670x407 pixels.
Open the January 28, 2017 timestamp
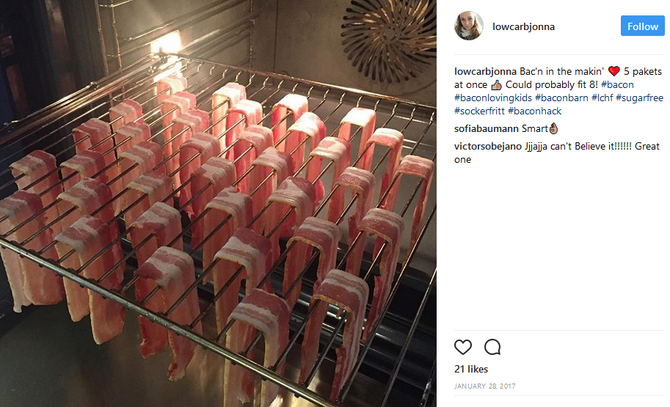[x=485, y=386]
